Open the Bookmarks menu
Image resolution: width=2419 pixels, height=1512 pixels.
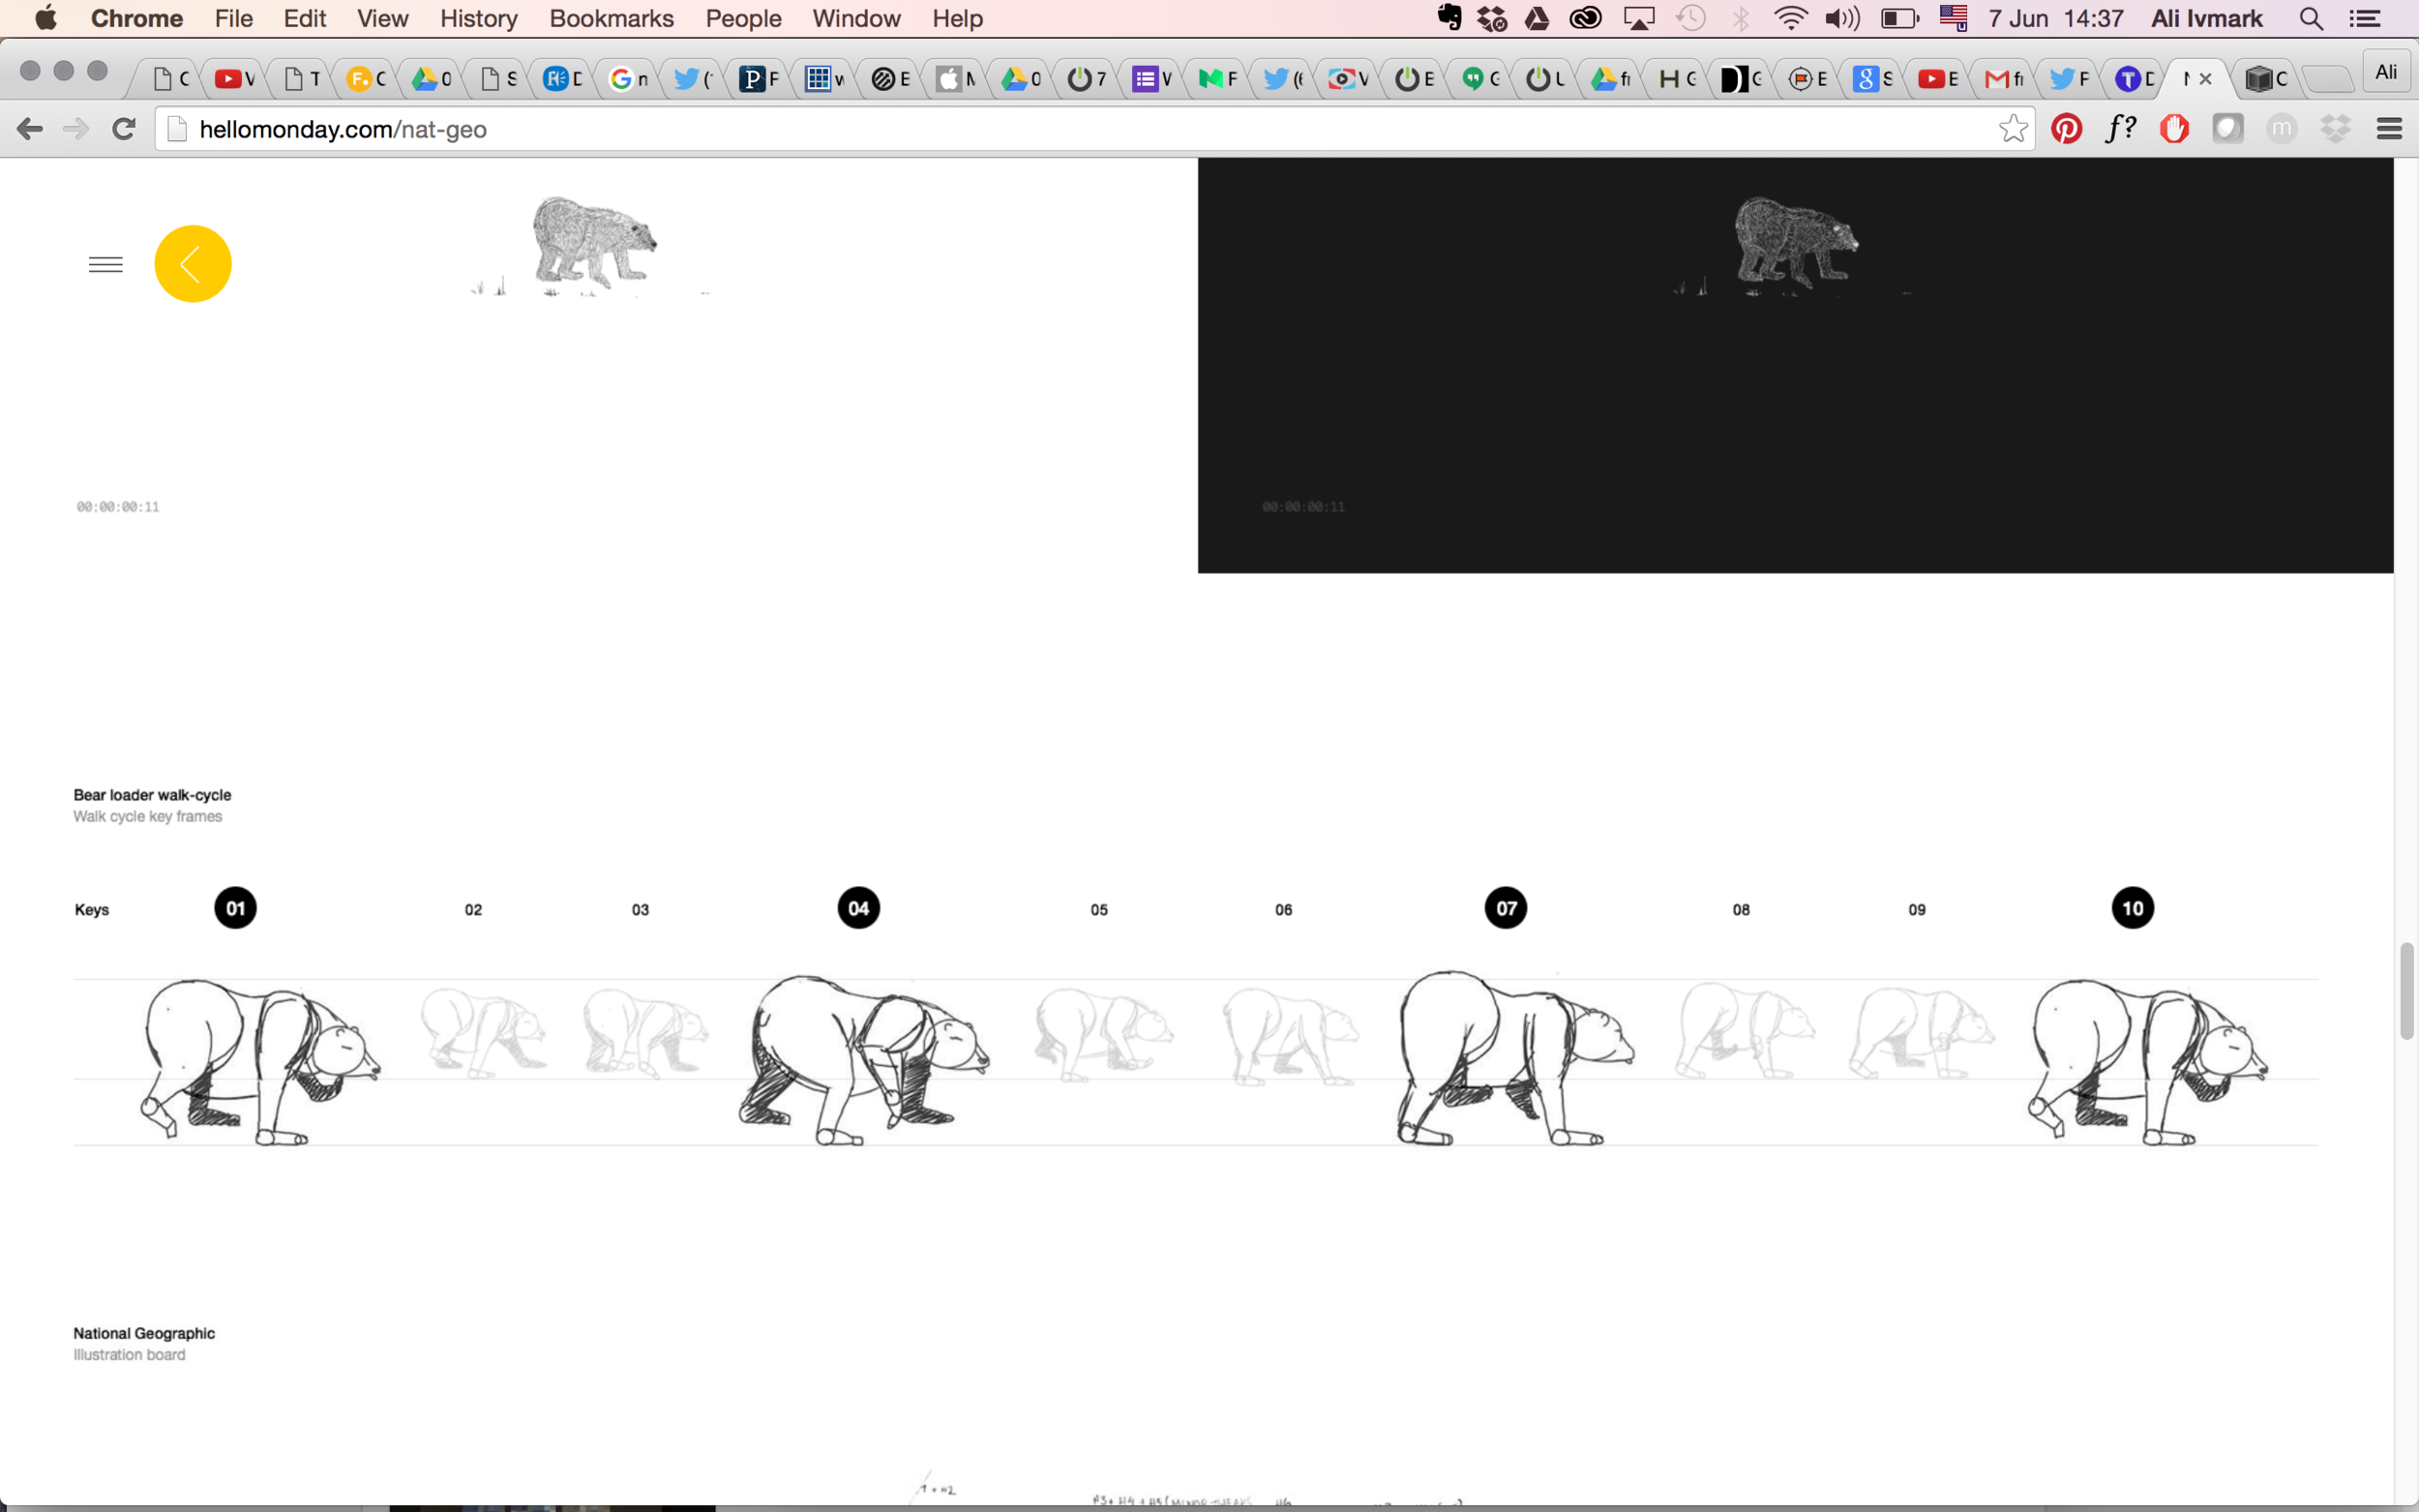612,18
